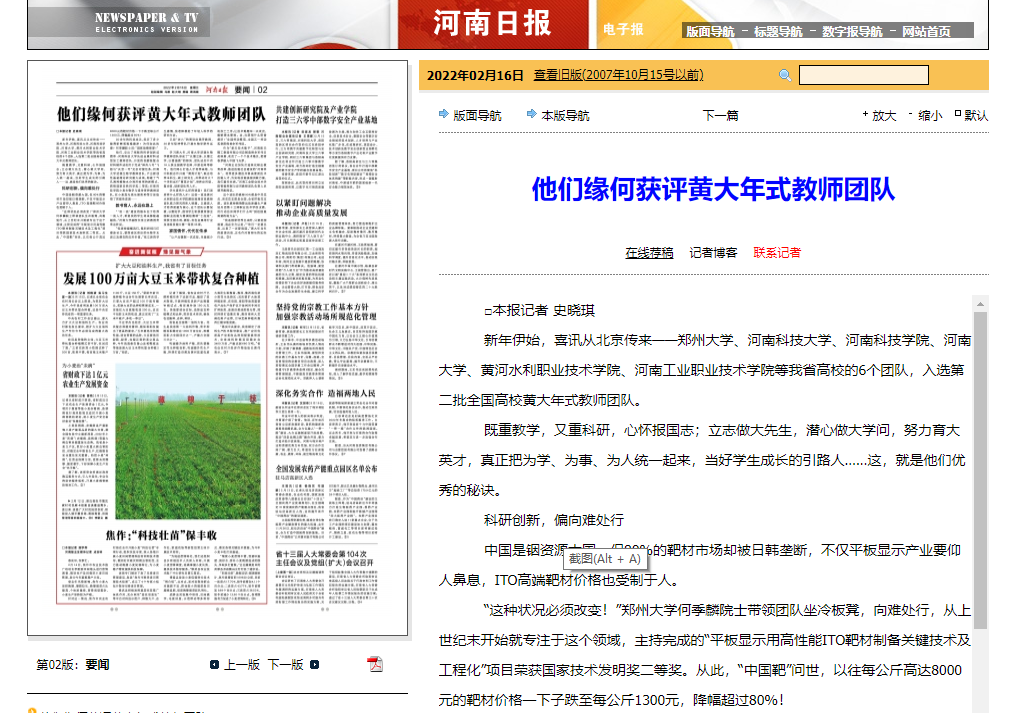Go to 网站首页 in the top menu
Image resolution: width=1033 pixels, height=713 pixels.
926,31
